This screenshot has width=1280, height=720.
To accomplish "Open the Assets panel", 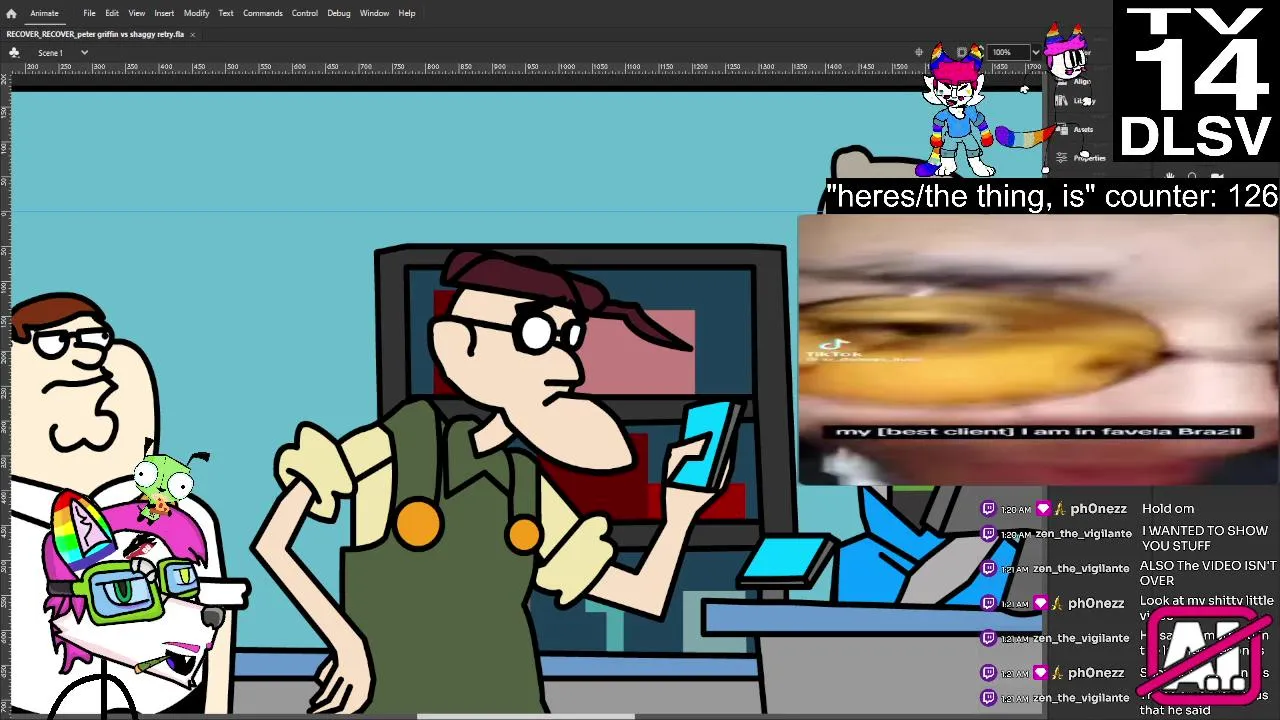I will click(1076, 129).
